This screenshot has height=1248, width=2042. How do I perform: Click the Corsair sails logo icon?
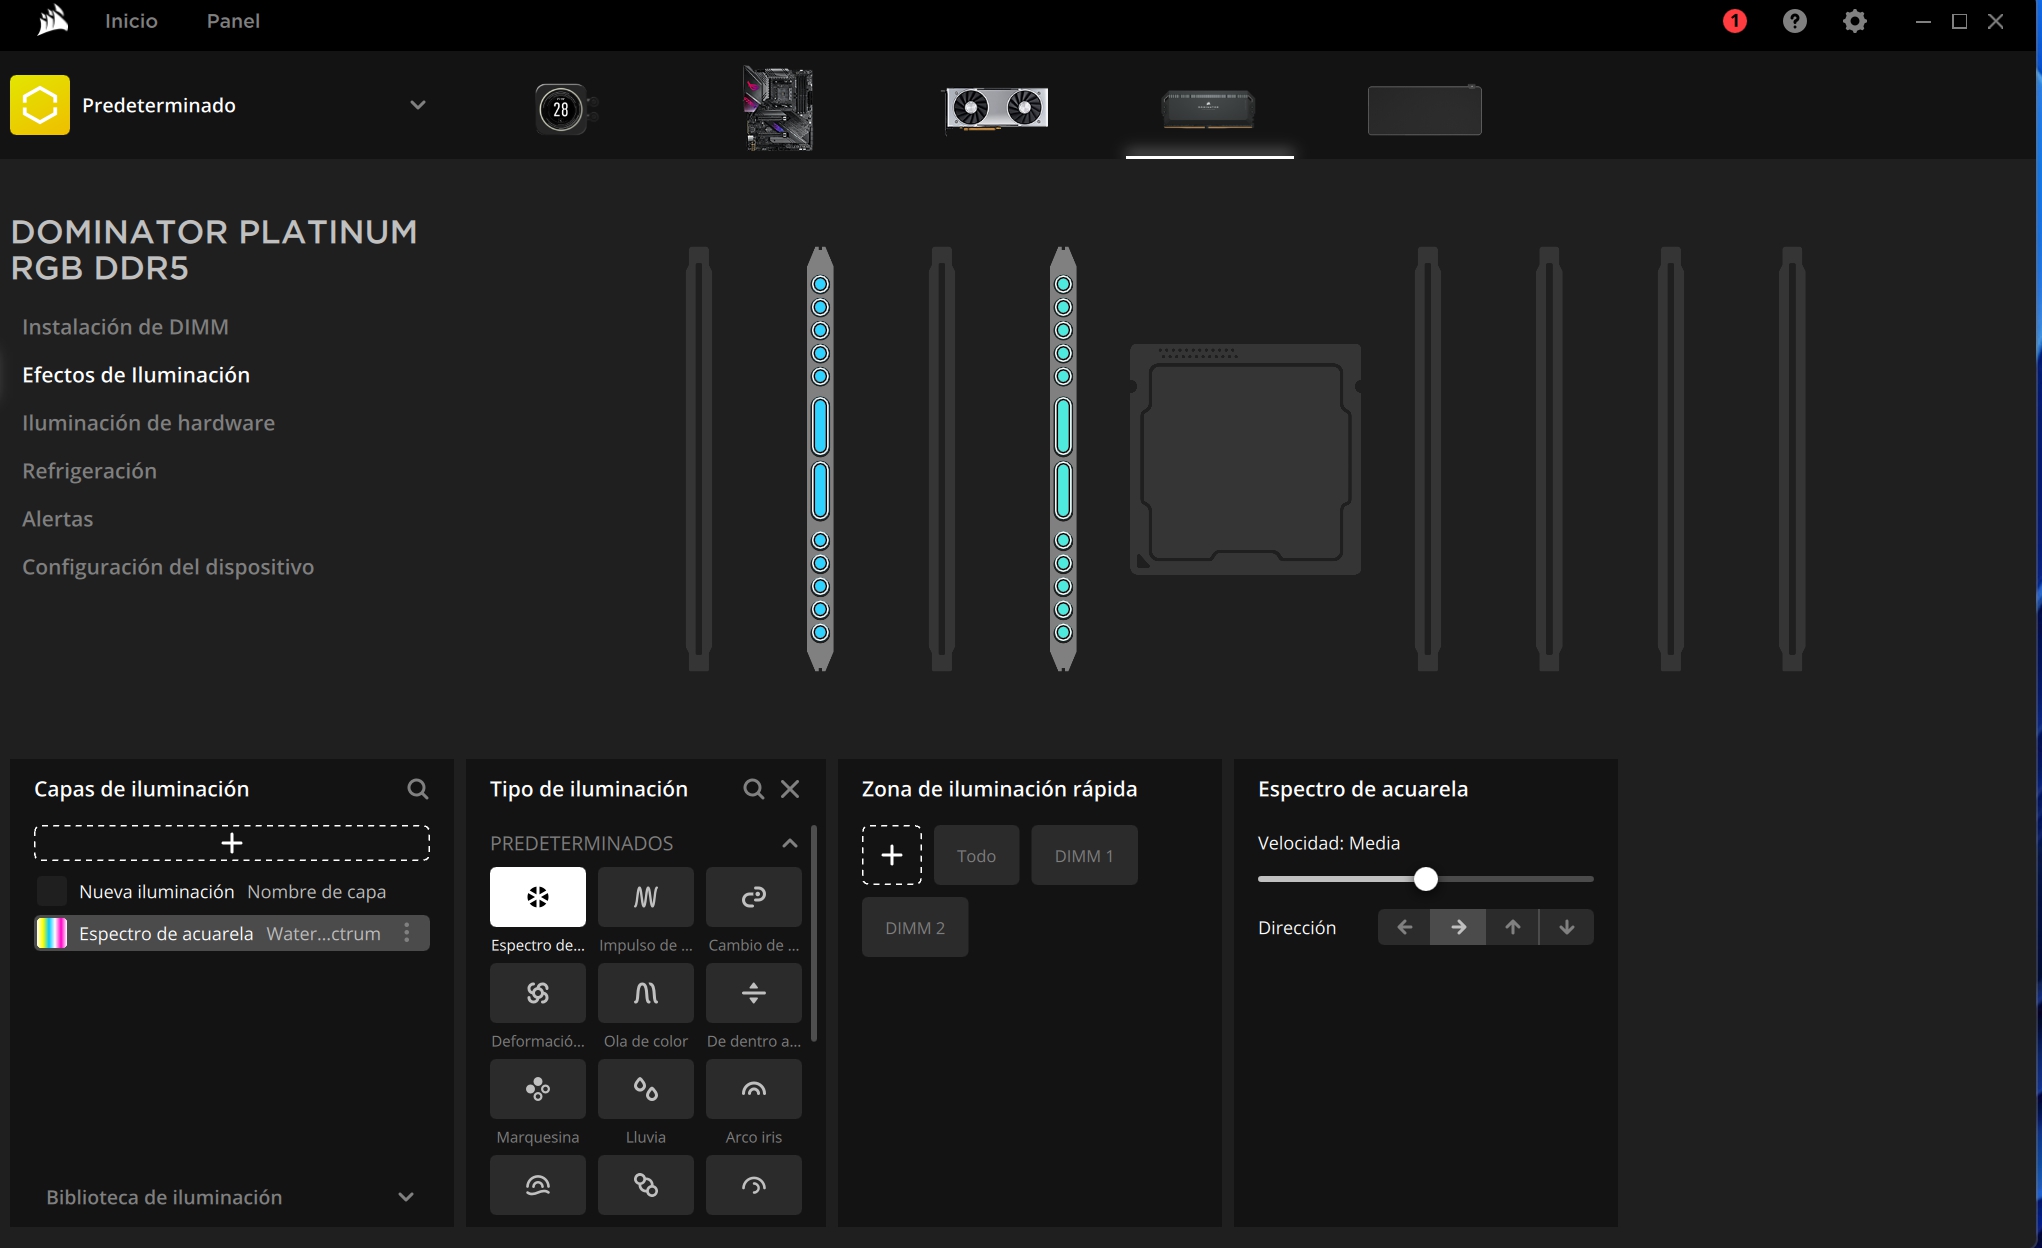52,21
